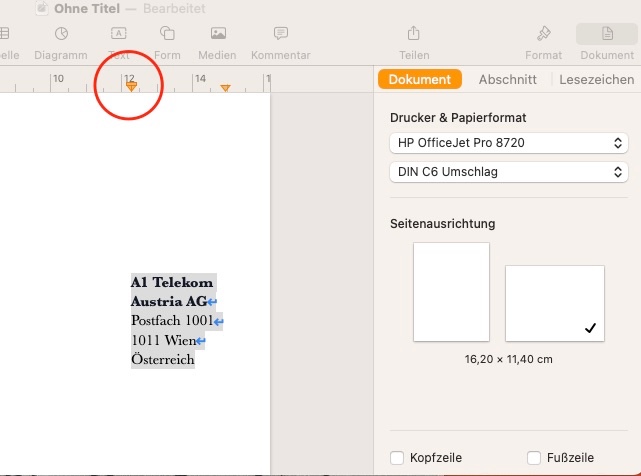Expand the DIN C6 Umschlag paper size dropdown

tap(508, 172)
